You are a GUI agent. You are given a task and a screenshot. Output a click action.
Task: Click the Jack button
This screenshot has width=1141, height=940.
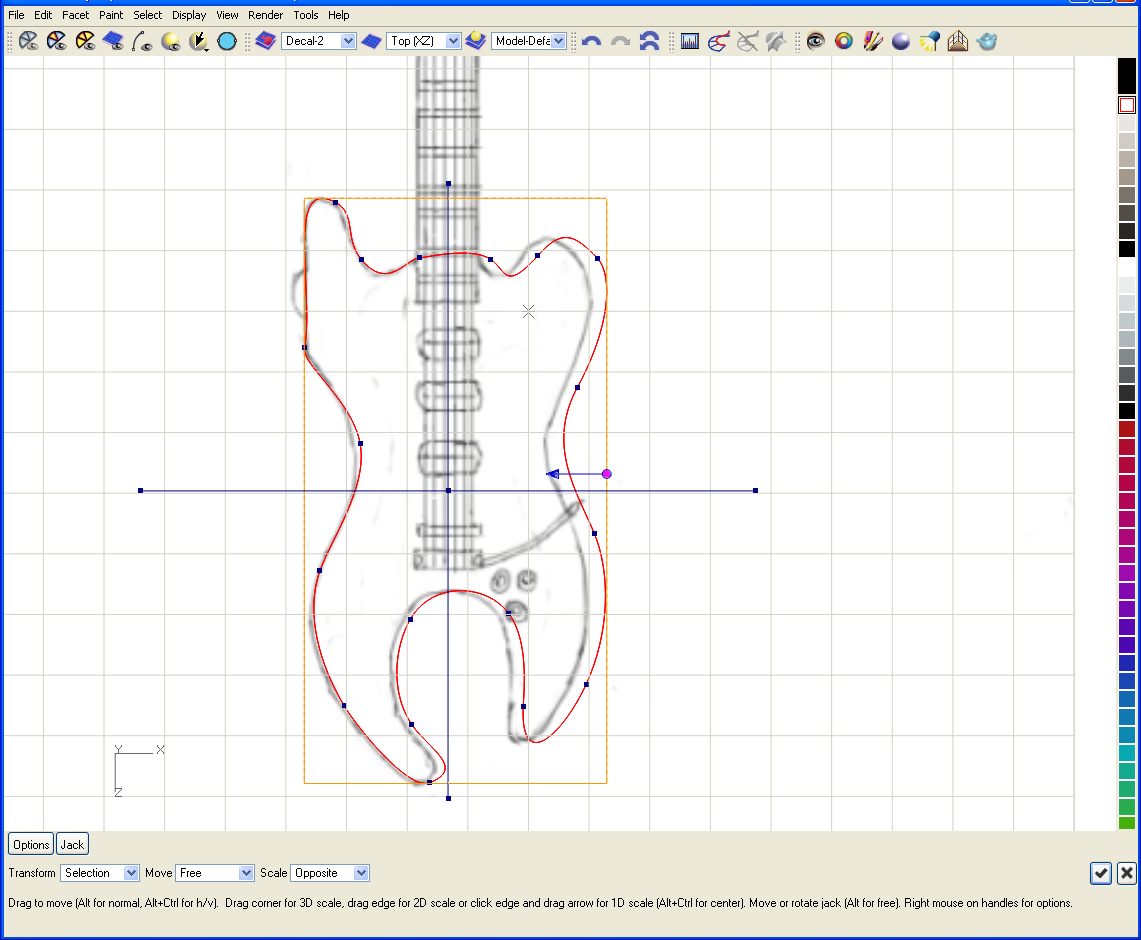[72, 845]
